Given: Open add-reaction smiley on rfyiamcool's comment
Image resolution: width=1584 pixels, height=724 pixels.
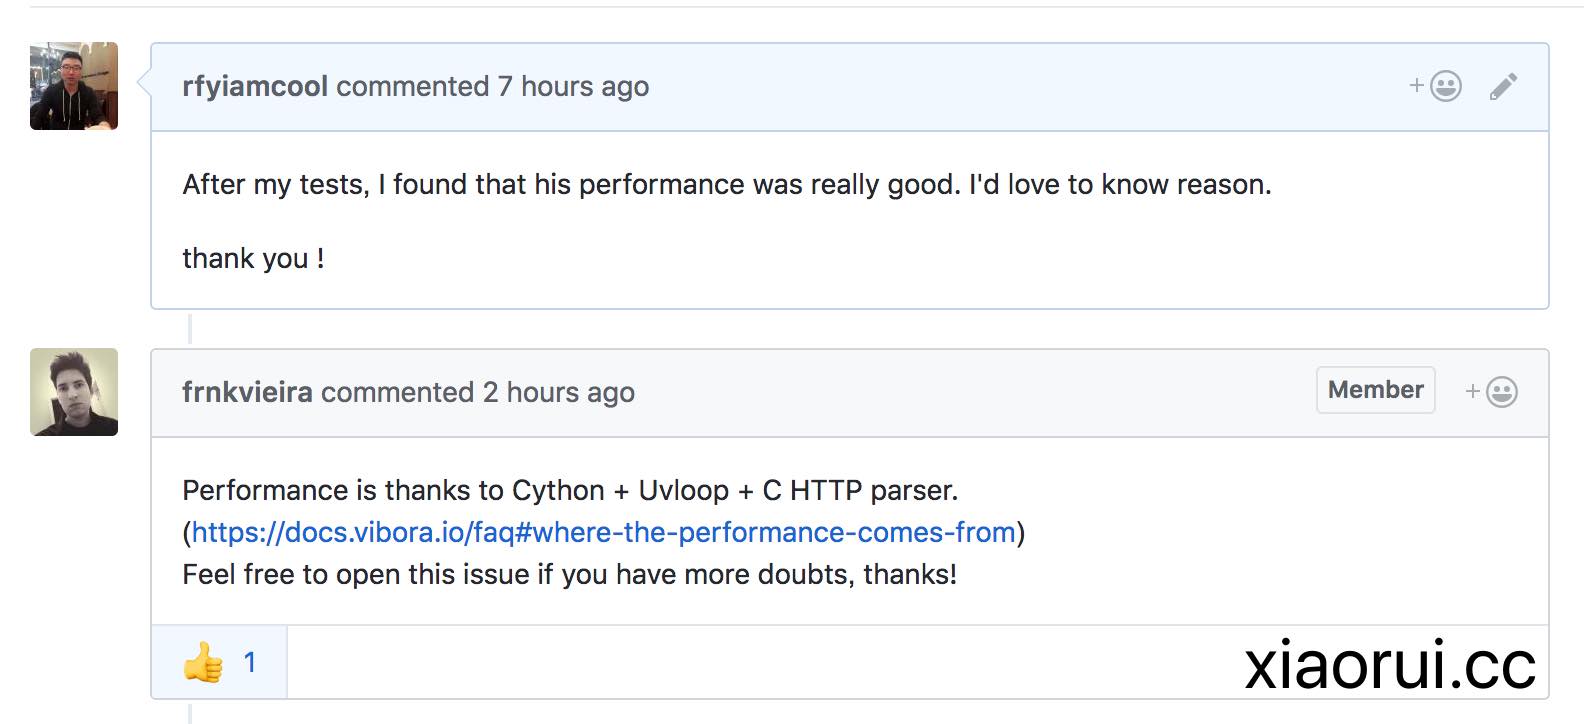Looking at the screenshot, I should (1437, 87).
